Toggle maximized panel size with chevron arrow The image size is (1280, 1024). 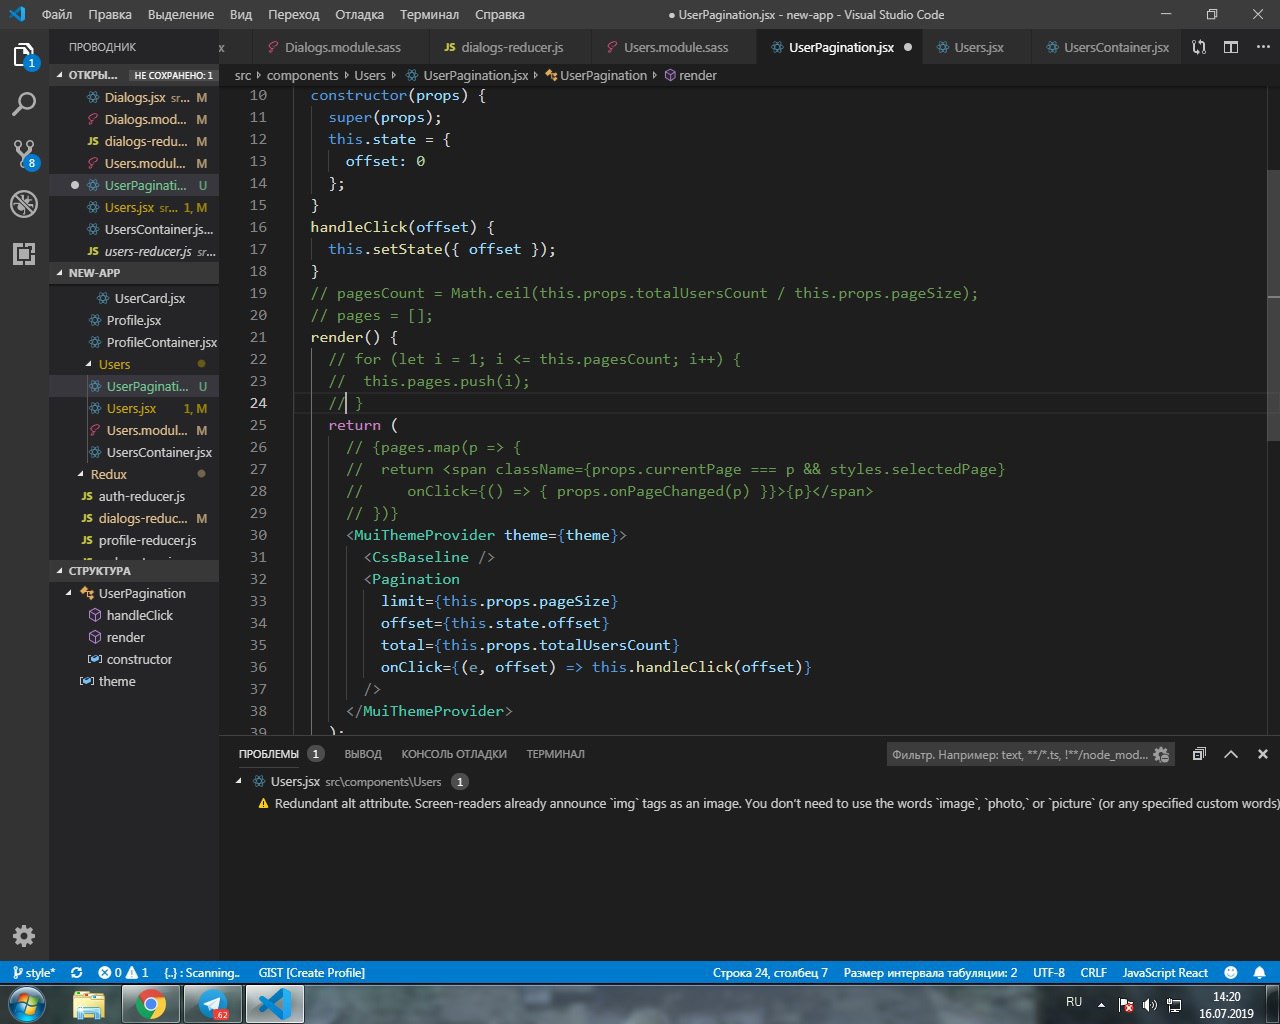pyautogui.click(x=1231, y=754)
